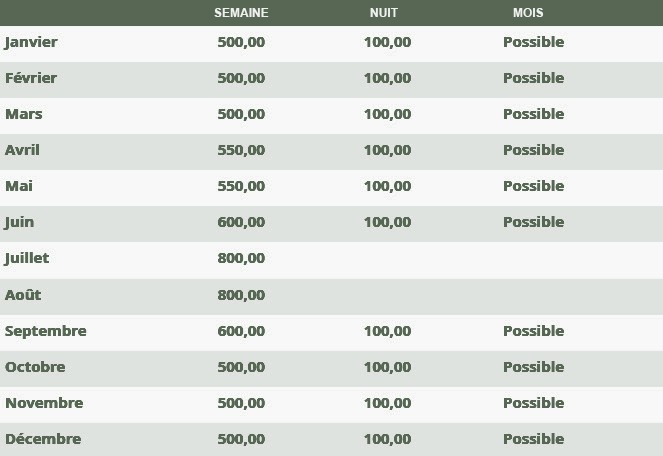This screenshot has width=663, height=456.
Task: Click the SEMAINE column header
Action: click(x=241, y=13)
